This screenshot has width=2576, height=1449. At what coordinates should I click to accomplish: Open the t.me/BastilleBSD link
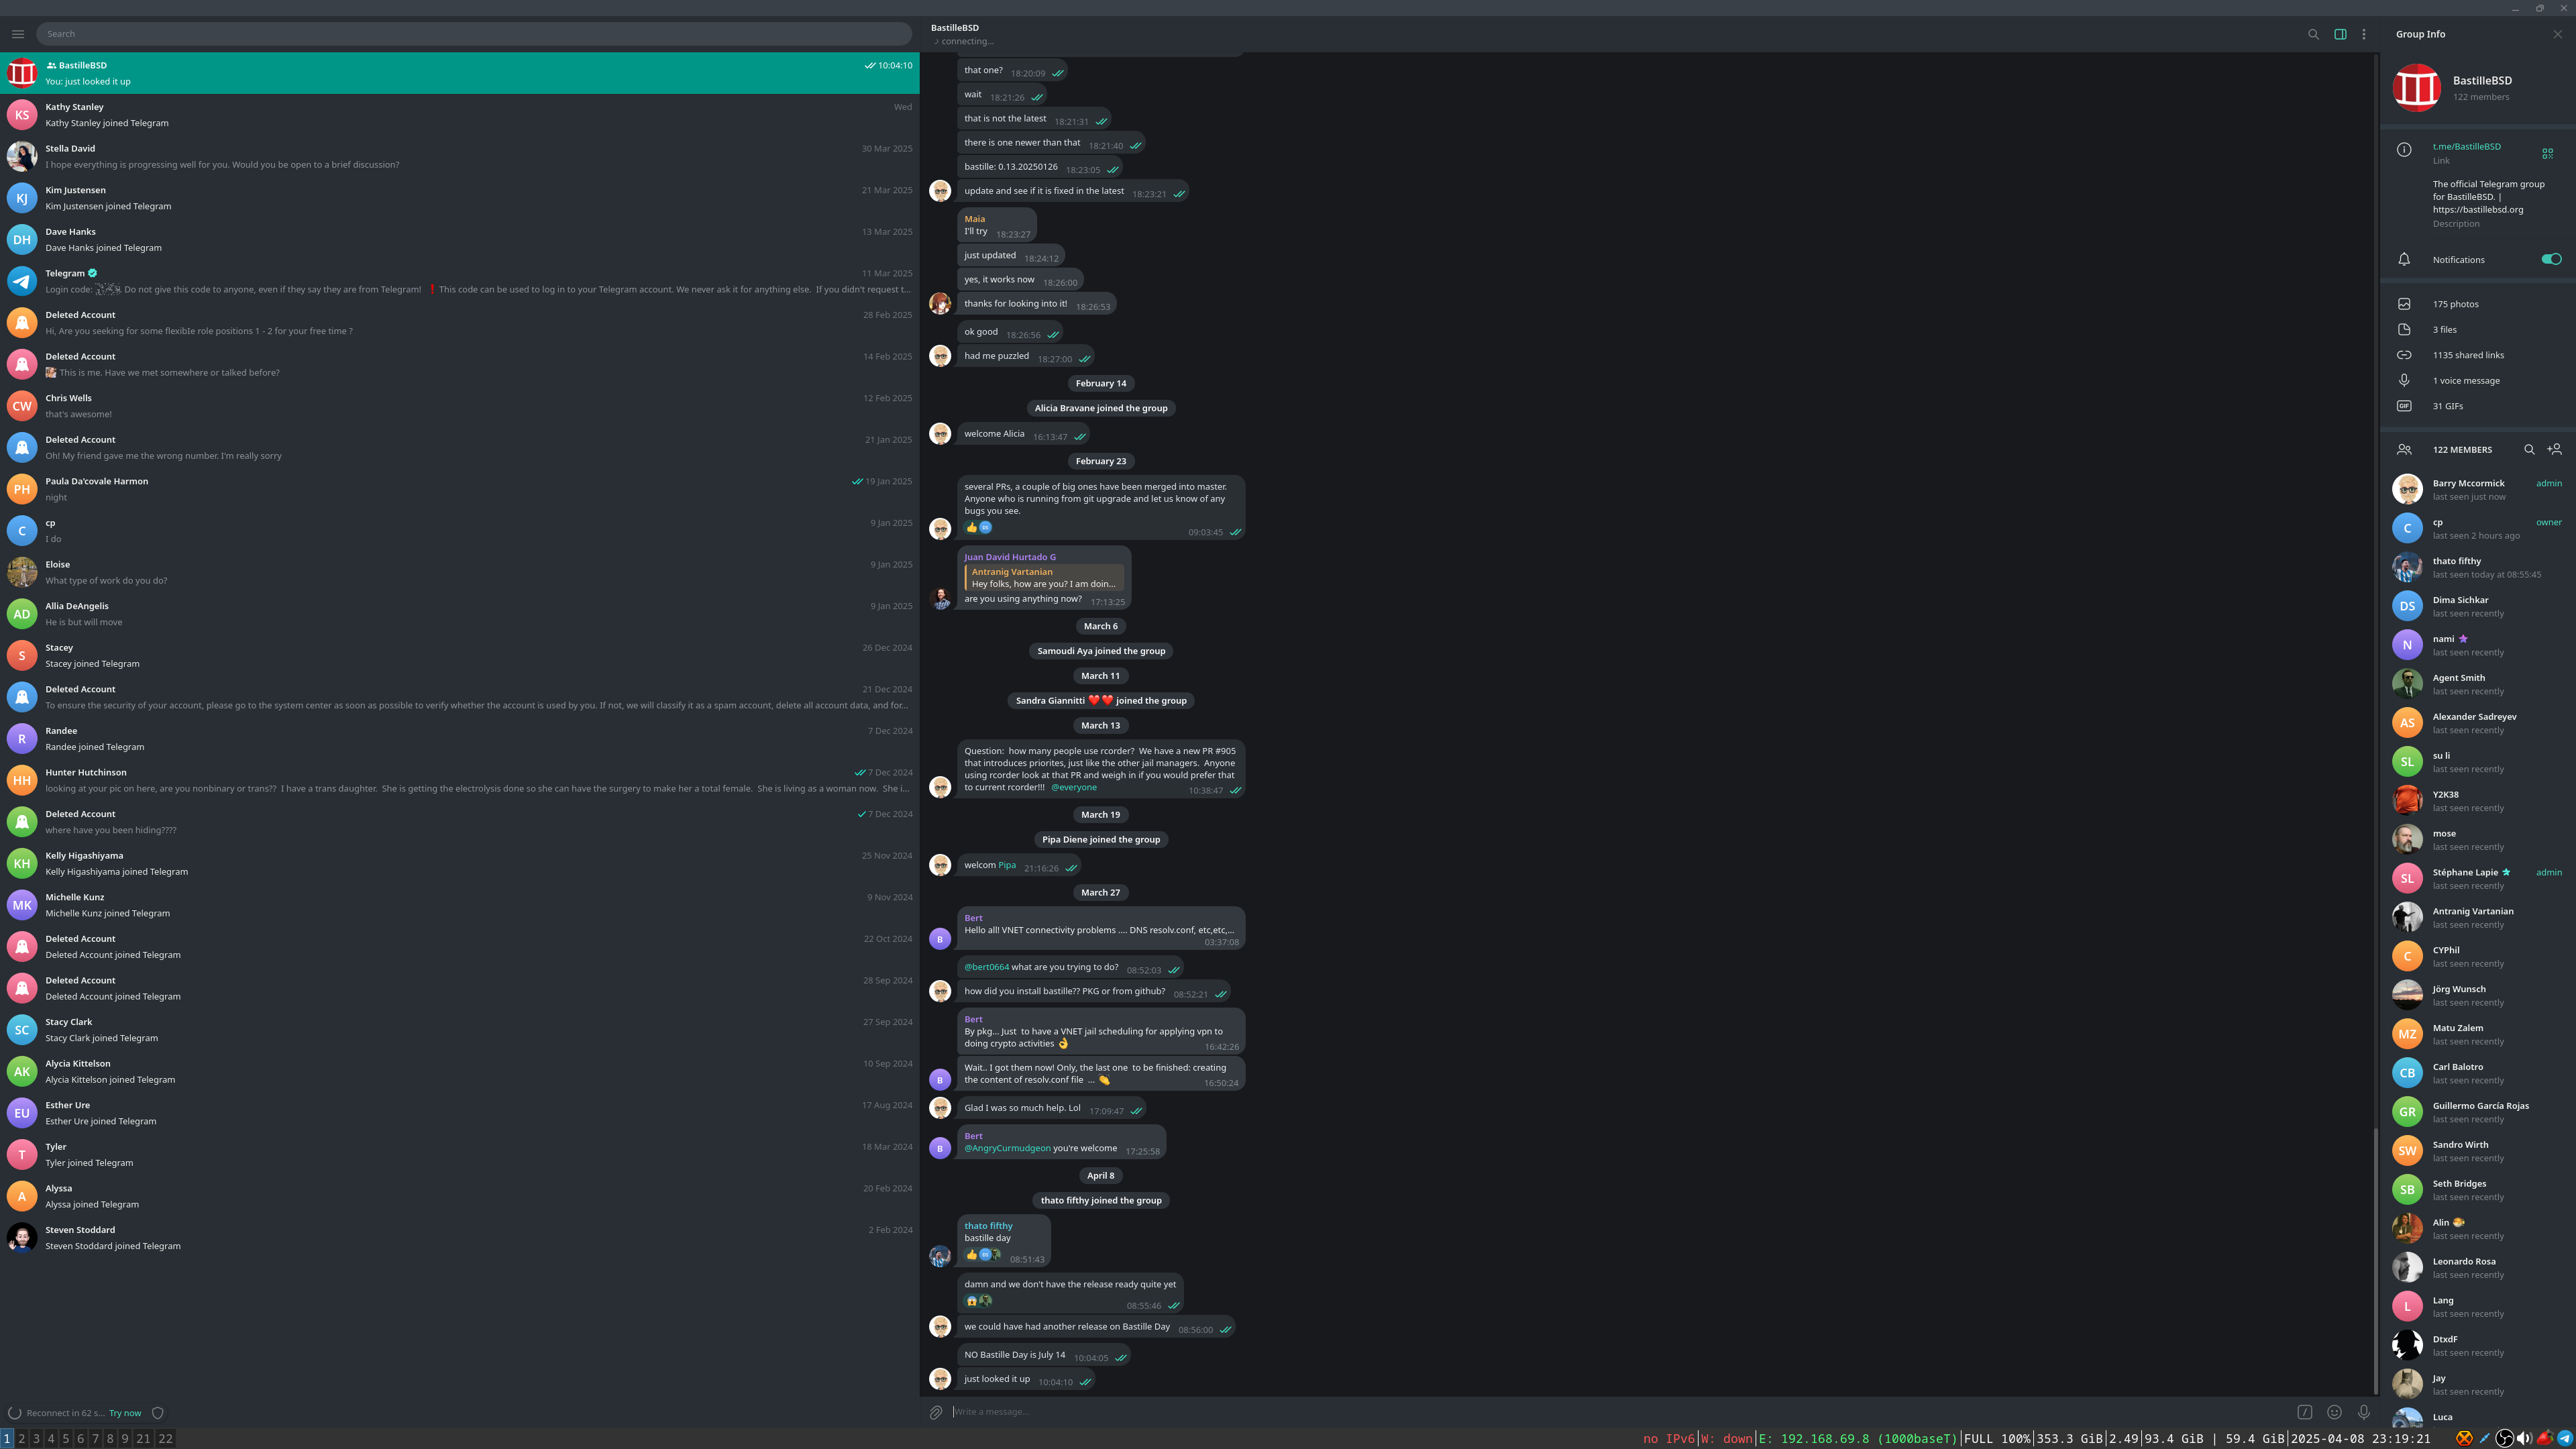[2466, 146]
